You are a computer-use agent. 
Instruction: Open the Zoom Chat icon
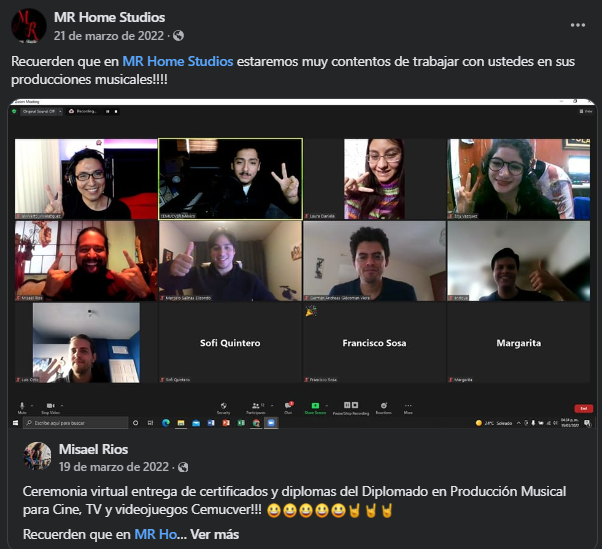tap(288, 407)
